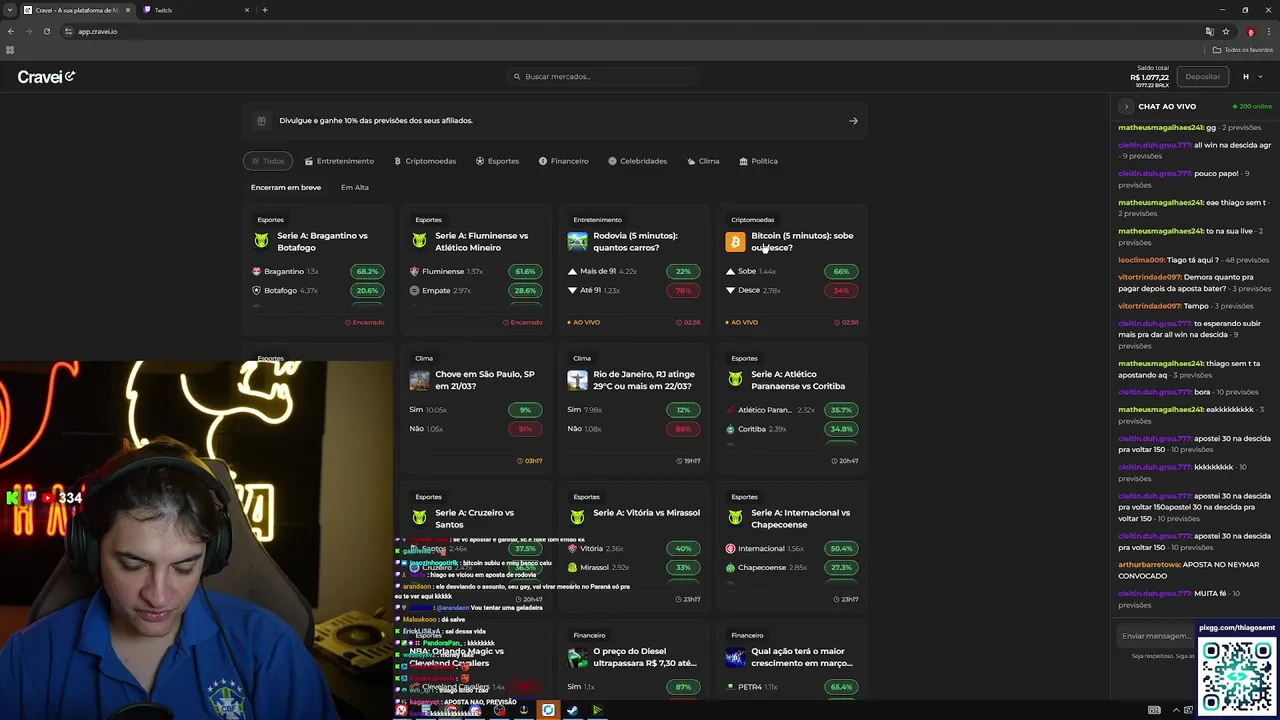Expand the browser tab search dropdown
The height and width of the screenshot is (720, 1280).
9,10
